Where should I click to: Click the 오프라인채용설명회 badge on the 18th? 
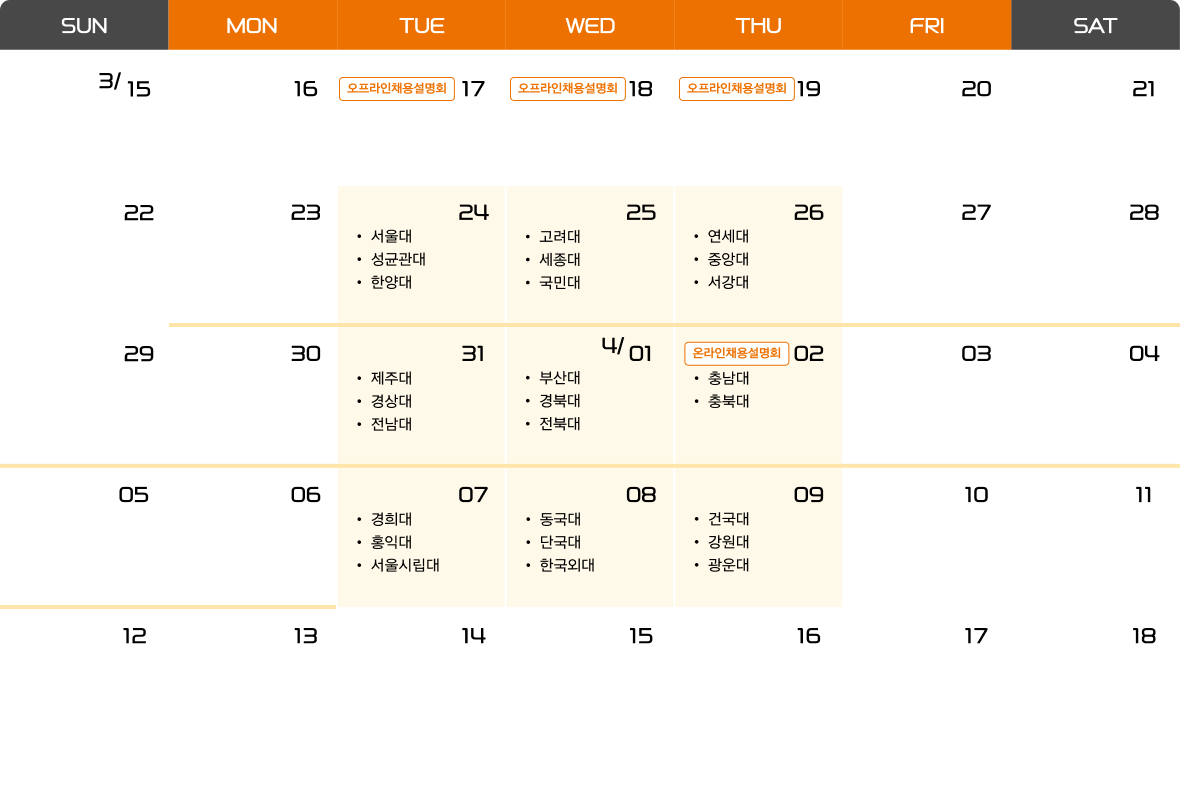(x=568, y=89)
